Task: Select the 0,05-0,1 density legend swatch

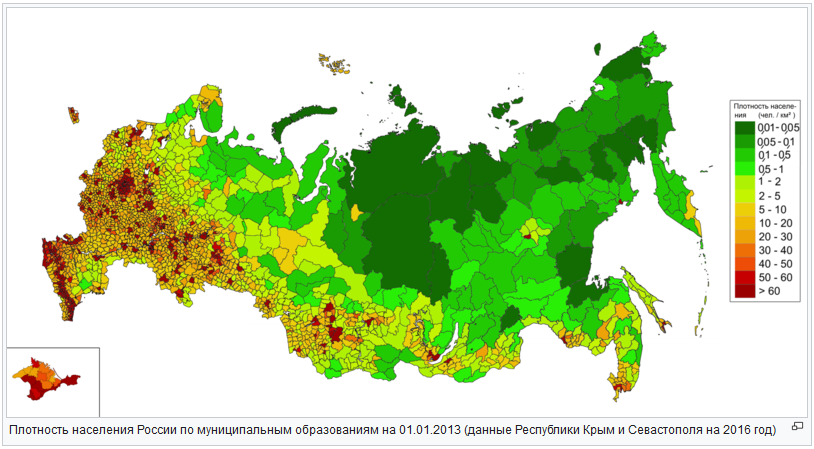Action: pos(744,141)
